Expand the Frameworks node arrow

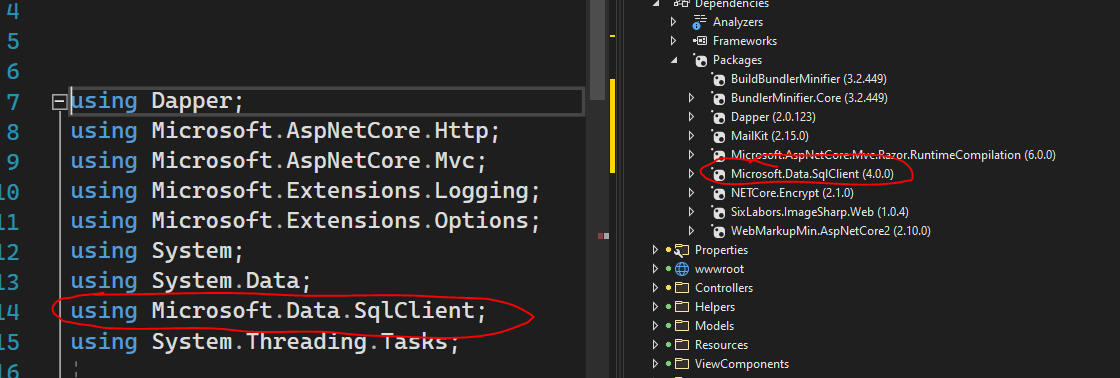point(674,41)
